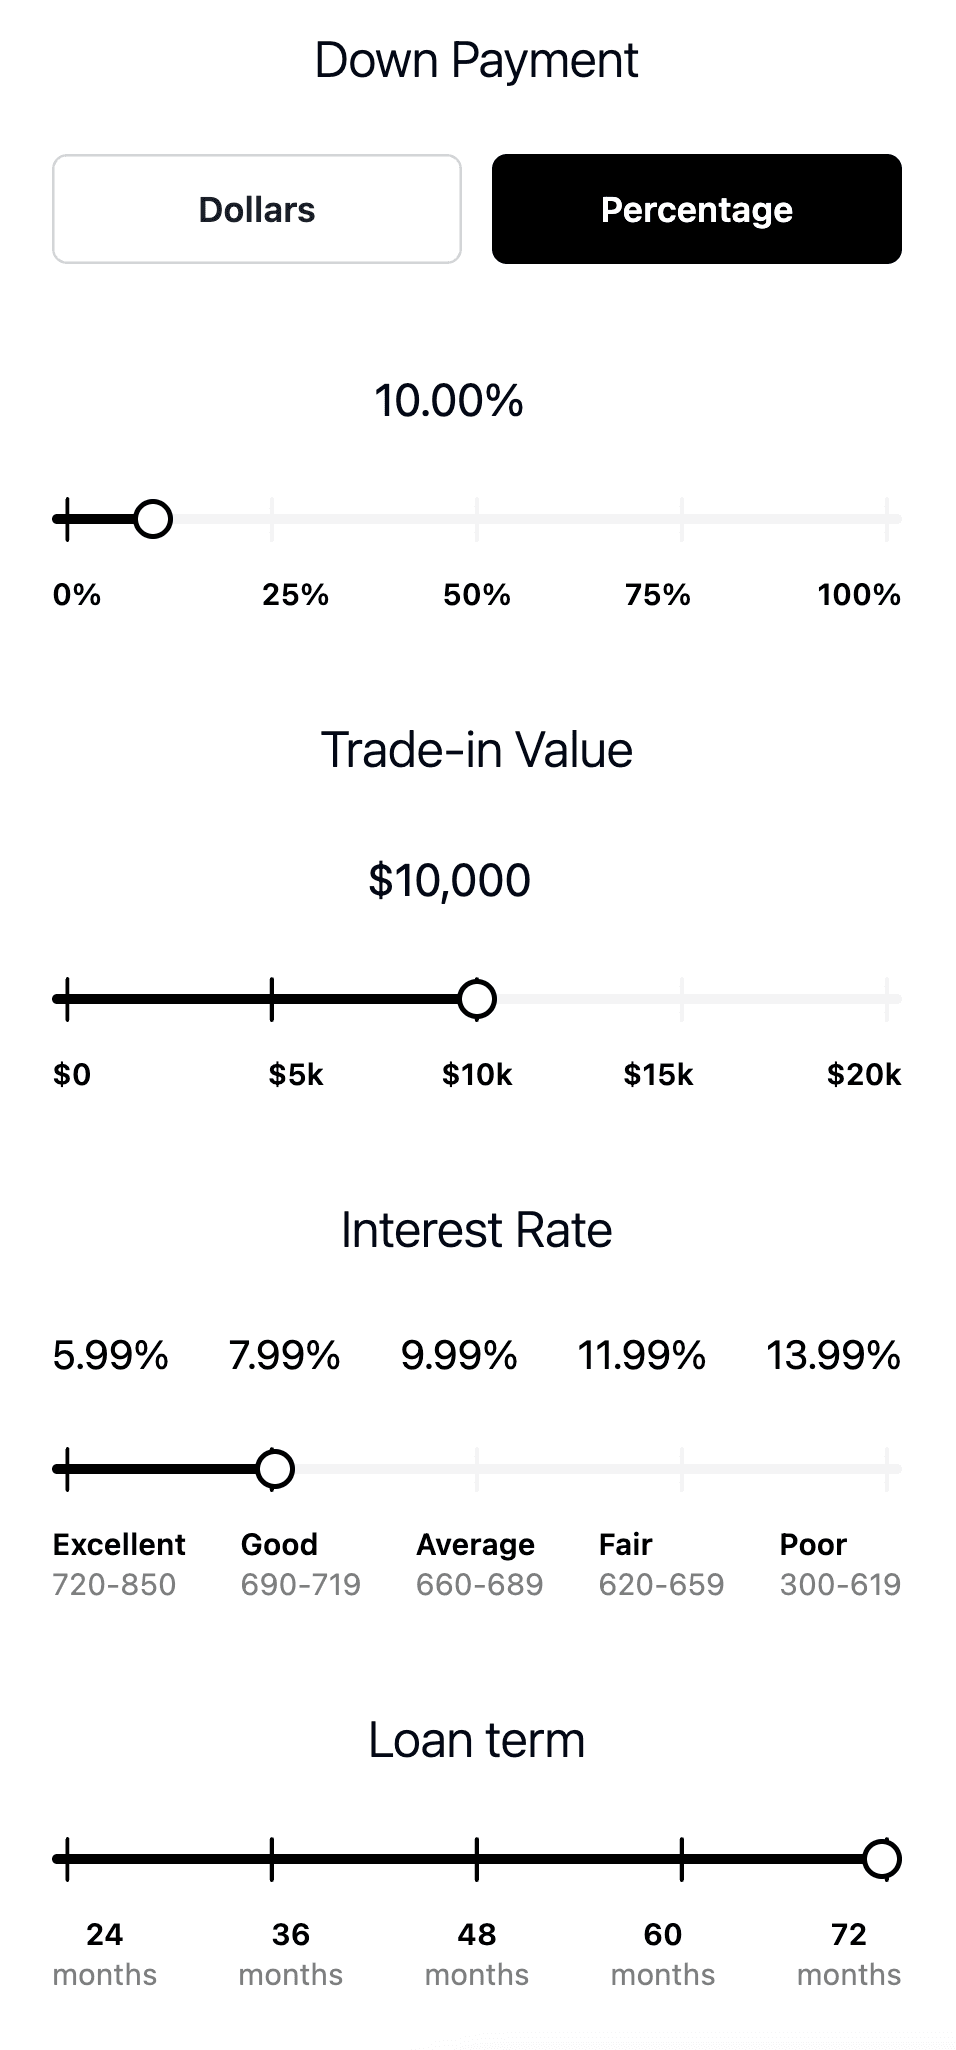The height and width of the screenshot is (2050, 956).
Task: Select 48 months loan term
Action: pyautogui.click(x=477, y=1952)
